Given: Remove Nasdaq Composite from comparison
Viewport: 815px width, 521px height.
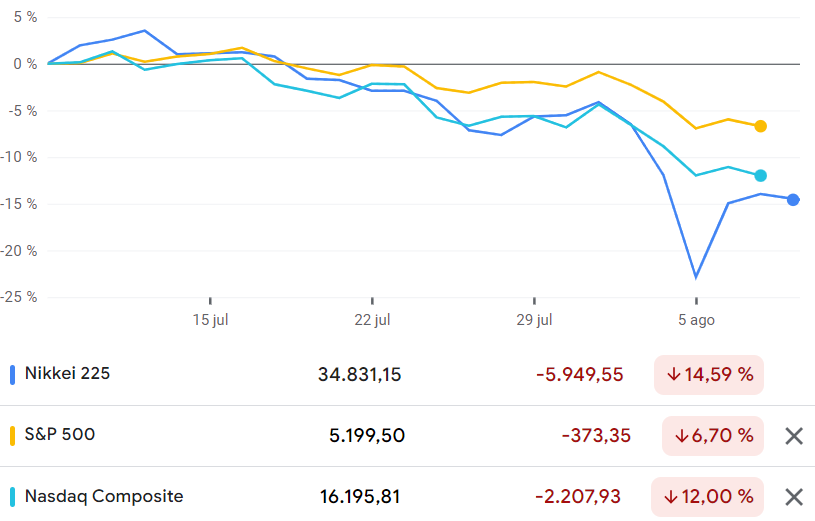Looking at the screenshot, I should click(x=794, y=497).
